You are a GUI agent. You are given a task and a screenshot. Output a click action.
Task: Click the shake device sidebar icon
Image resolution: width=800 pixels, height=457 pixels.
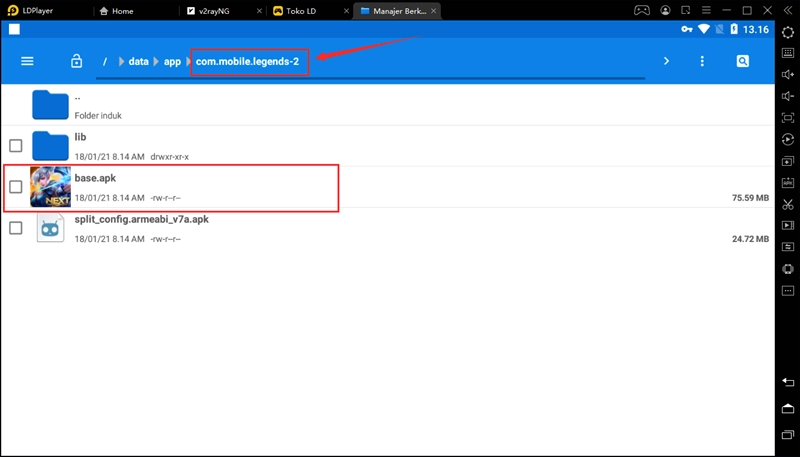coord(788,269)
